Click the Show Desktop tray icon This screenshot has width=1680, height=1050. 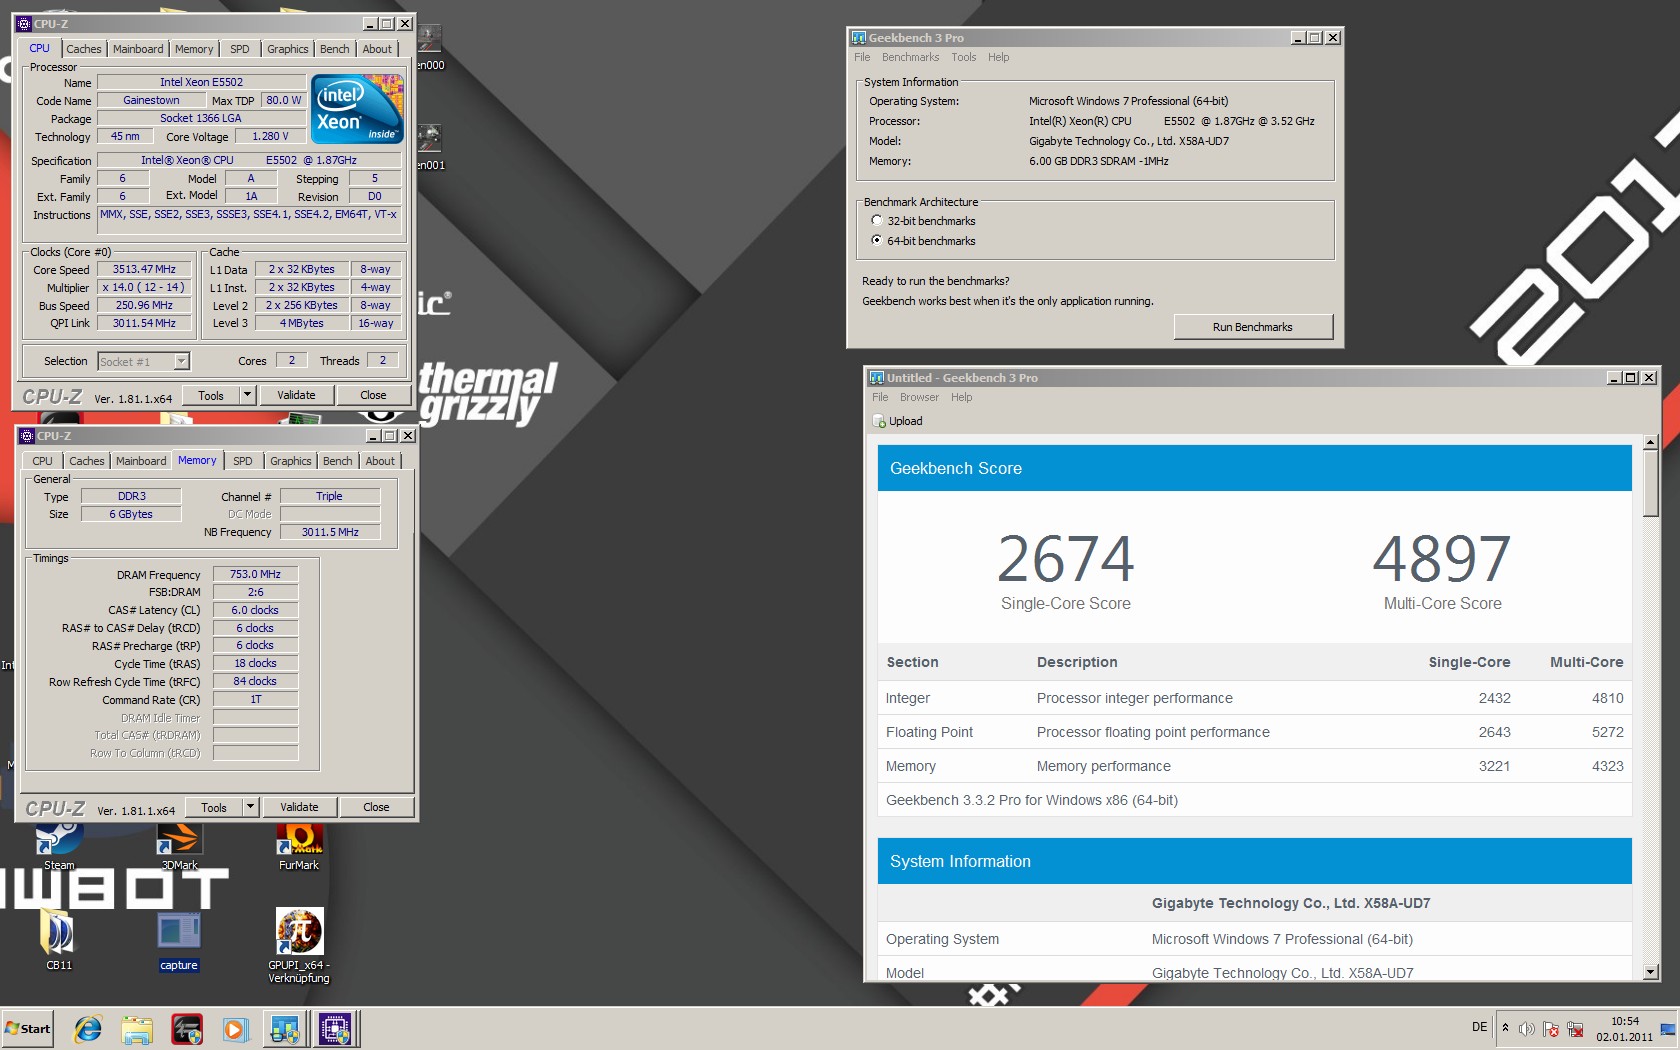click(x=1667, y=1029)
